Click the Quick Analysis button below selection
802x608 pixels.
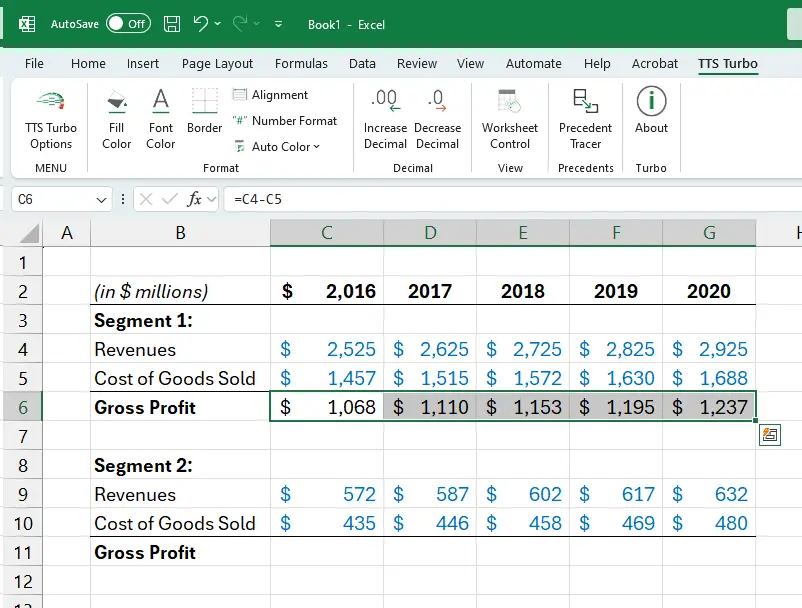pos(768,434)
